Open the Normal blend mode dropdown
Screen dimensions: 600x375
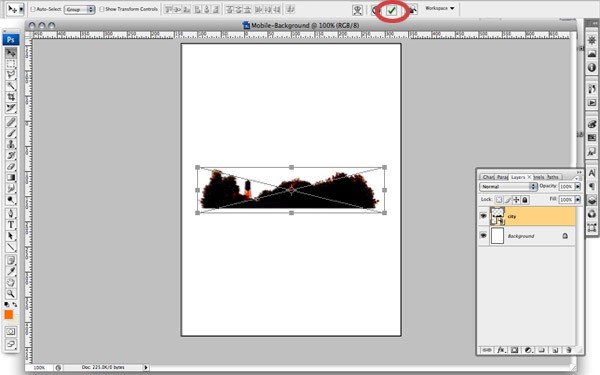tap(508, 186)
